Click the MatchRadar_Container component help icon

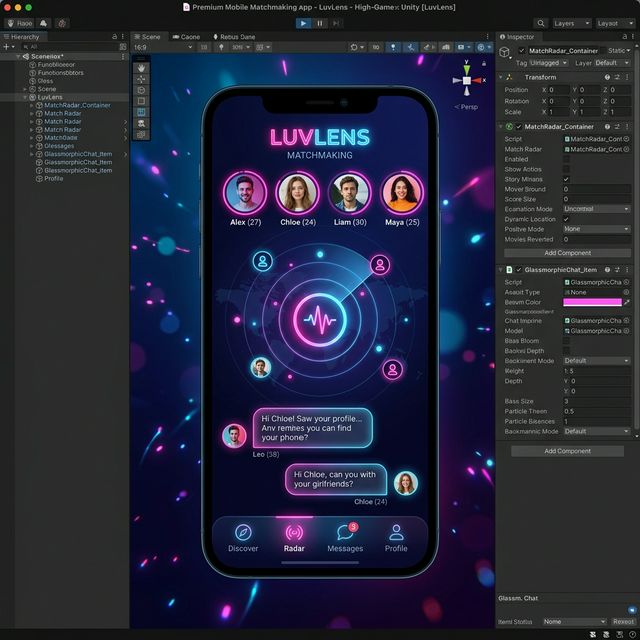(x=607, y=127)
